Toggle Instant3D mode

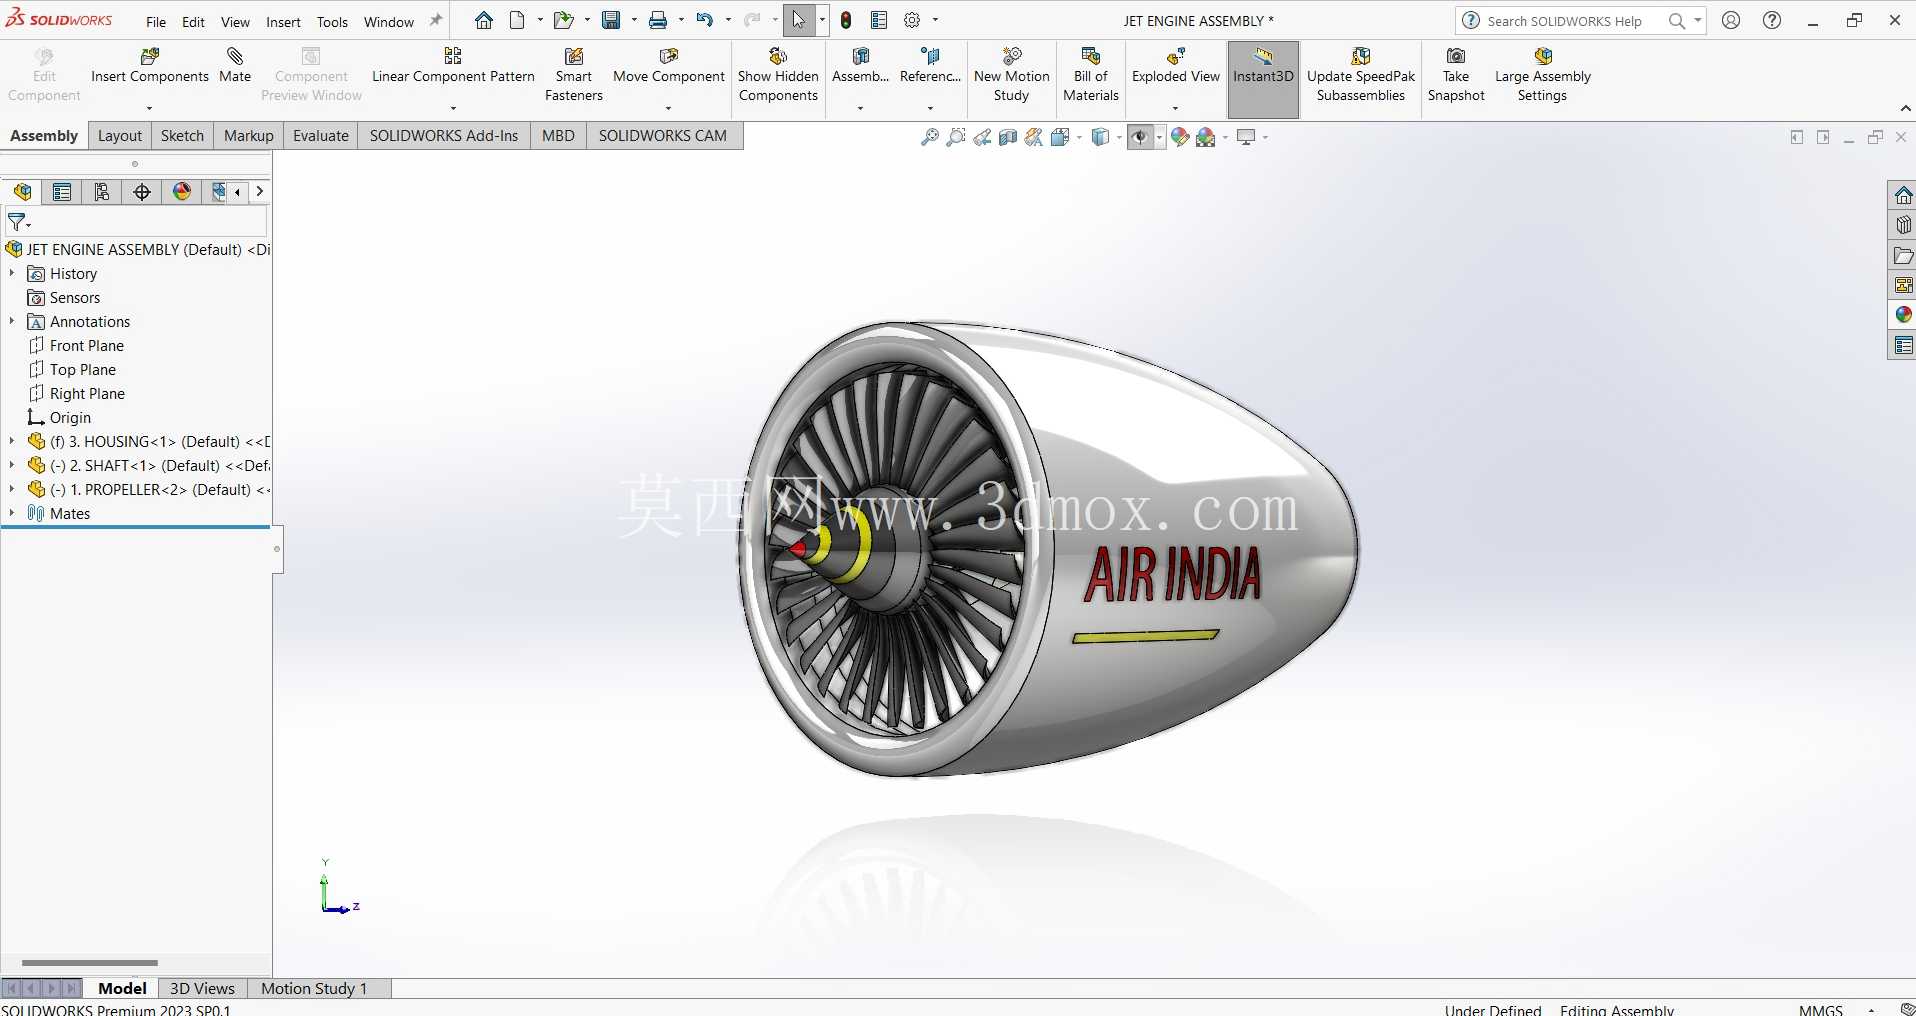click(x=1263, y=78)
